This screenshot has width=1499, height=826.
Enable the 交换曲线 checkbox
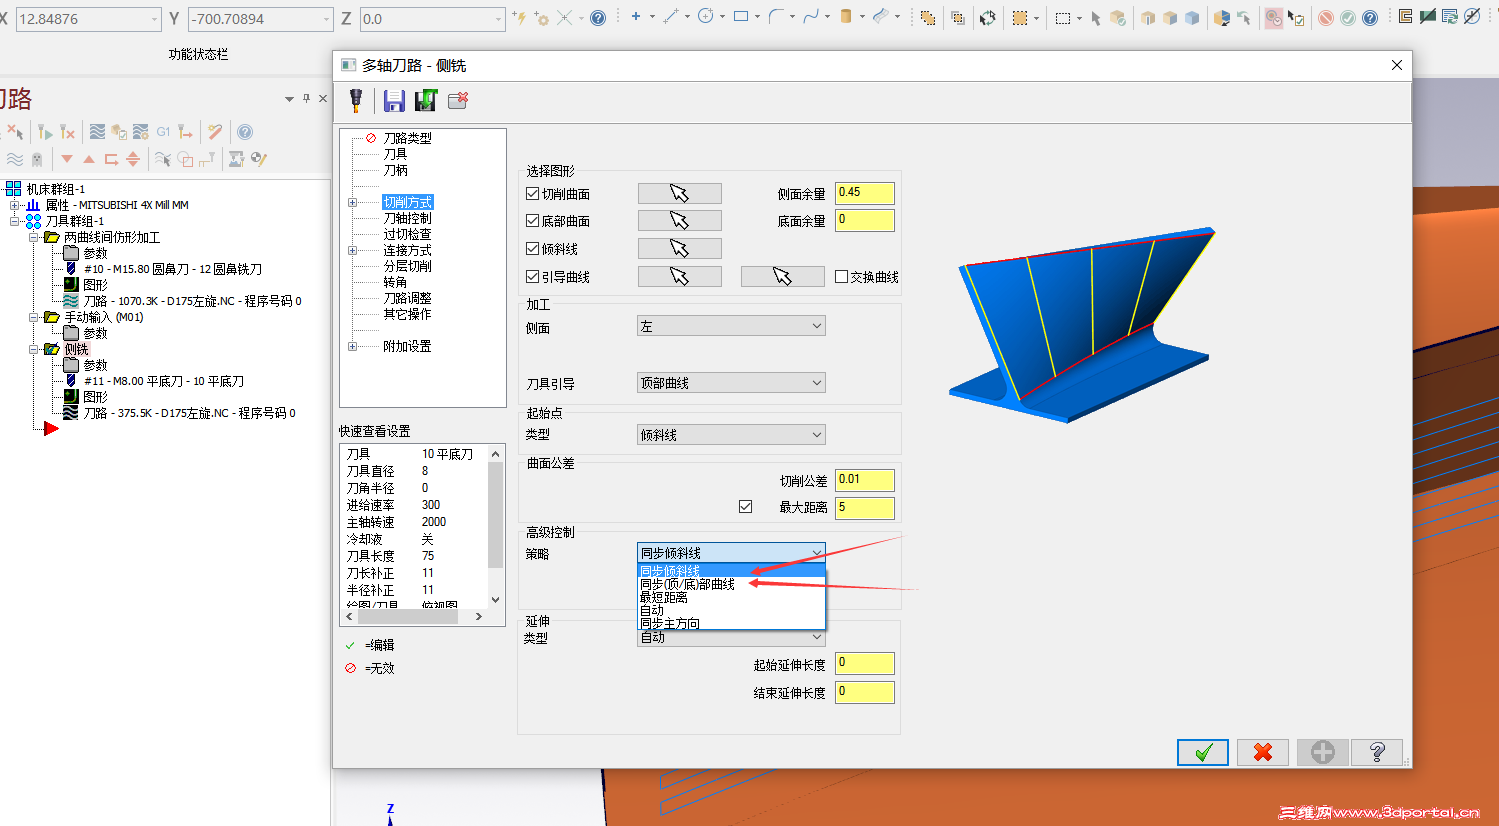coord(842,277)
